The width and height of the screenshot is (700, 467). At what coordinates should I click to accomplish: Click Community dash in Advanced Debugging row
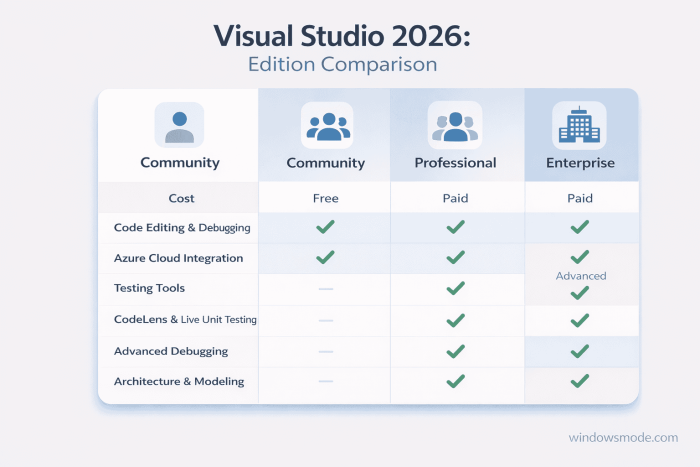coord(326,352)
